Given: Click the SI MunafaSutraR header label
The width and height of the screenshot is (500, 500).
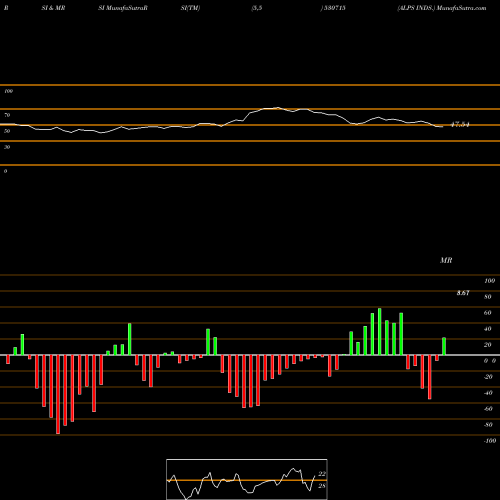Looking at the screenshot, I should click(x=123, y=8).
